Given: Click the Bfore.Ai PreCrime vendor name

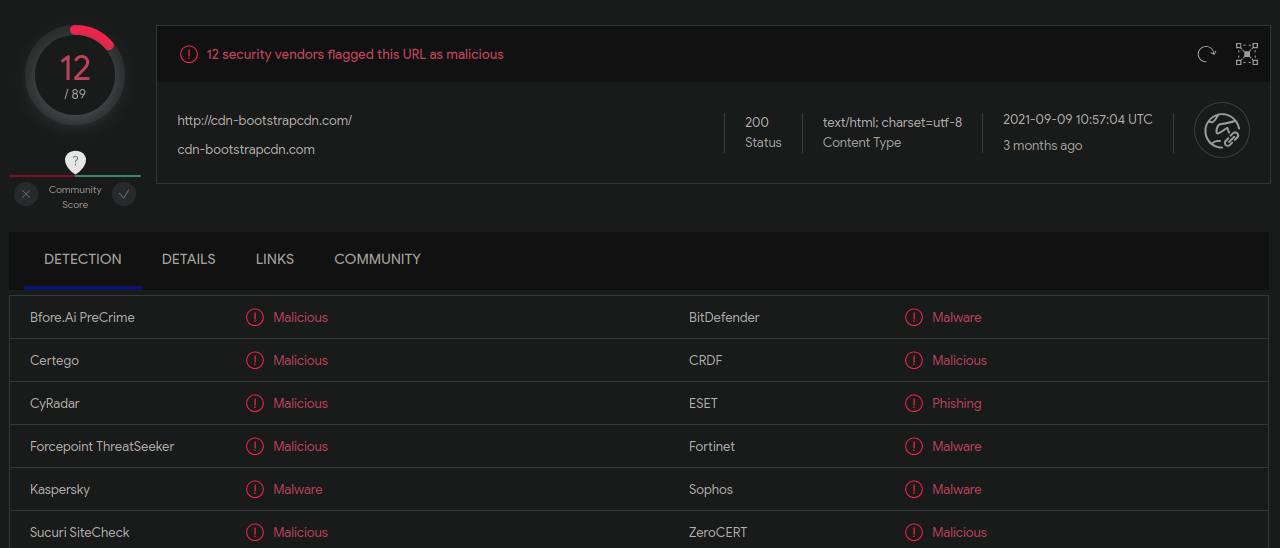Looking at the screenshot, I should pos(82,317).
